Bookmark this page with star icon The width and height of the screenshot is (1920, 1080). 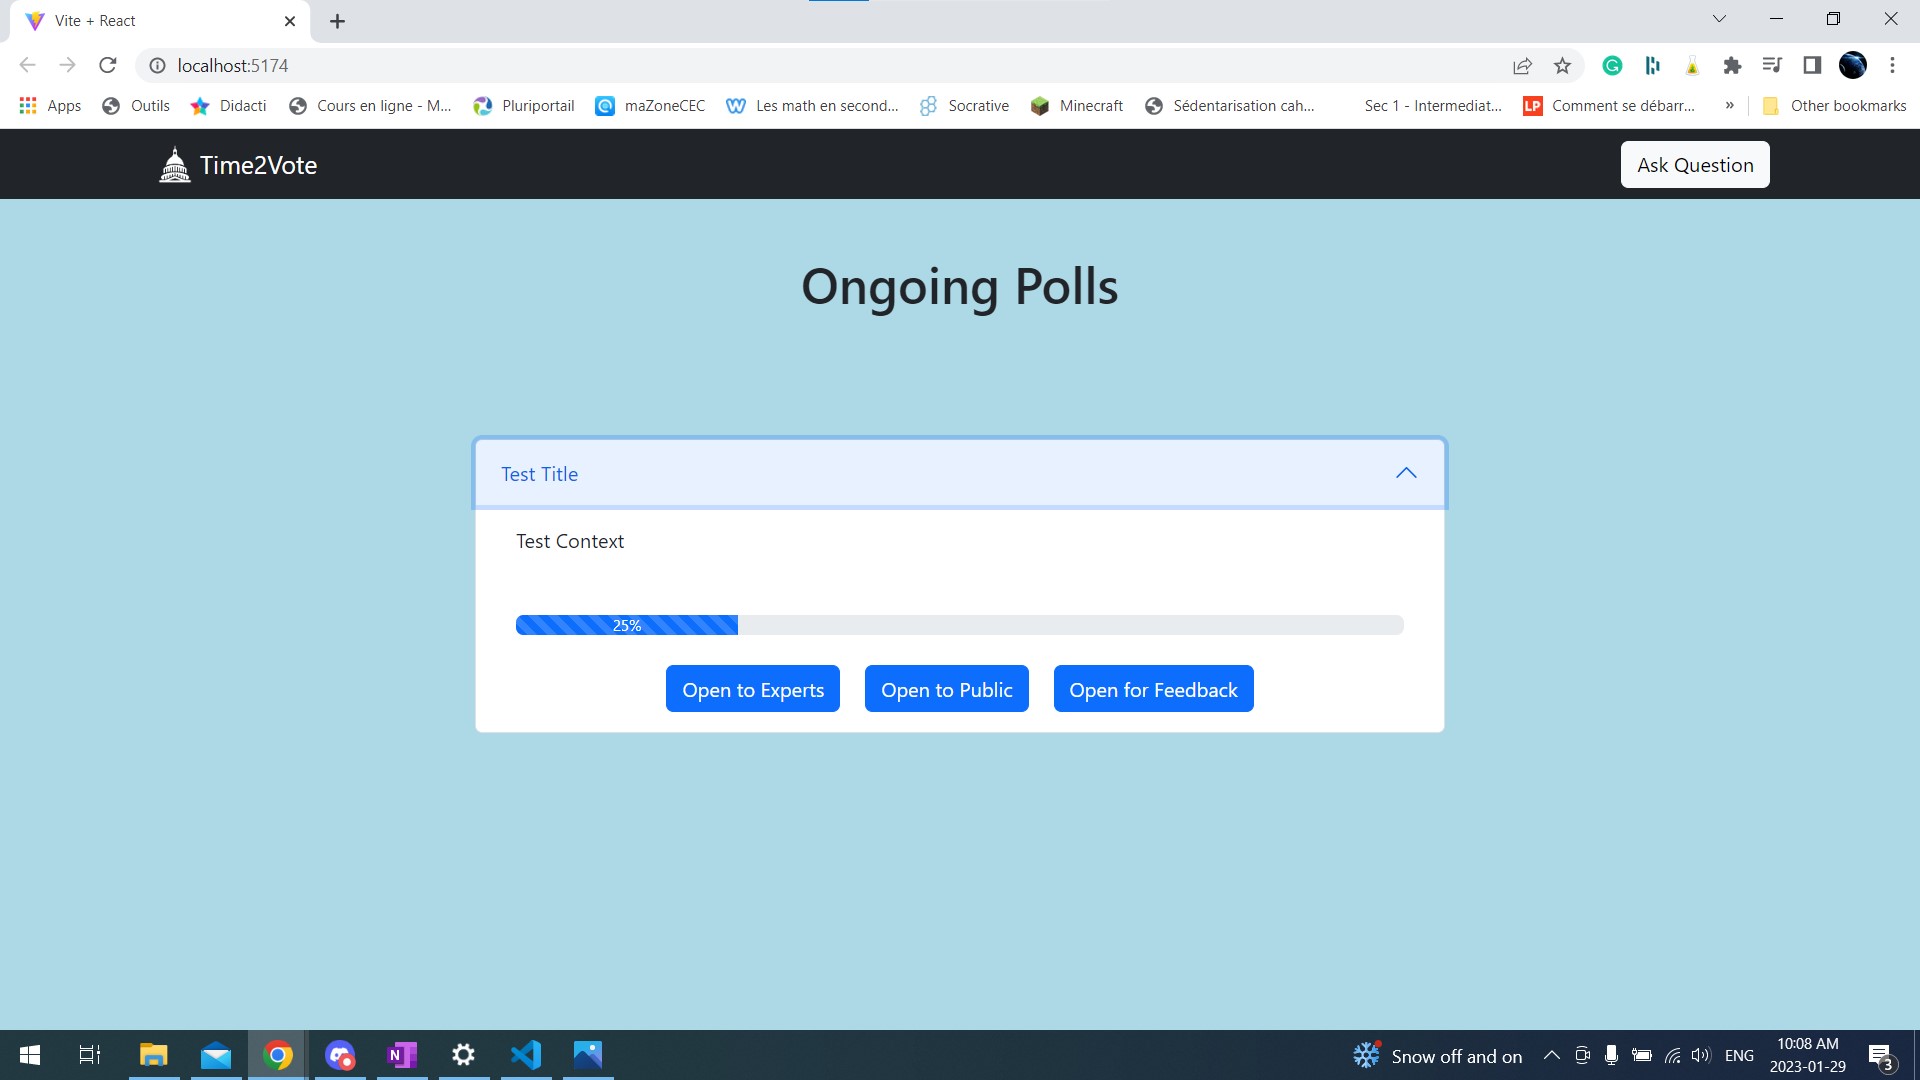click(x=1562, y=66)
